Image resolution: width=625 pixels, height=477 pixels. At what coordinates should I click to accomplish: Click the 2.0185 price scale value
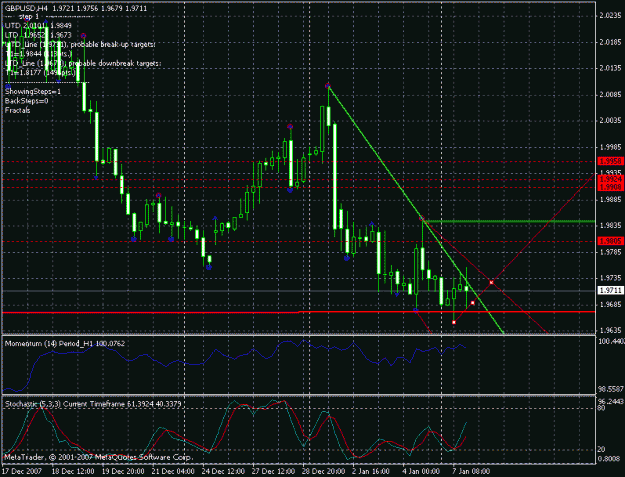(610, 42)
